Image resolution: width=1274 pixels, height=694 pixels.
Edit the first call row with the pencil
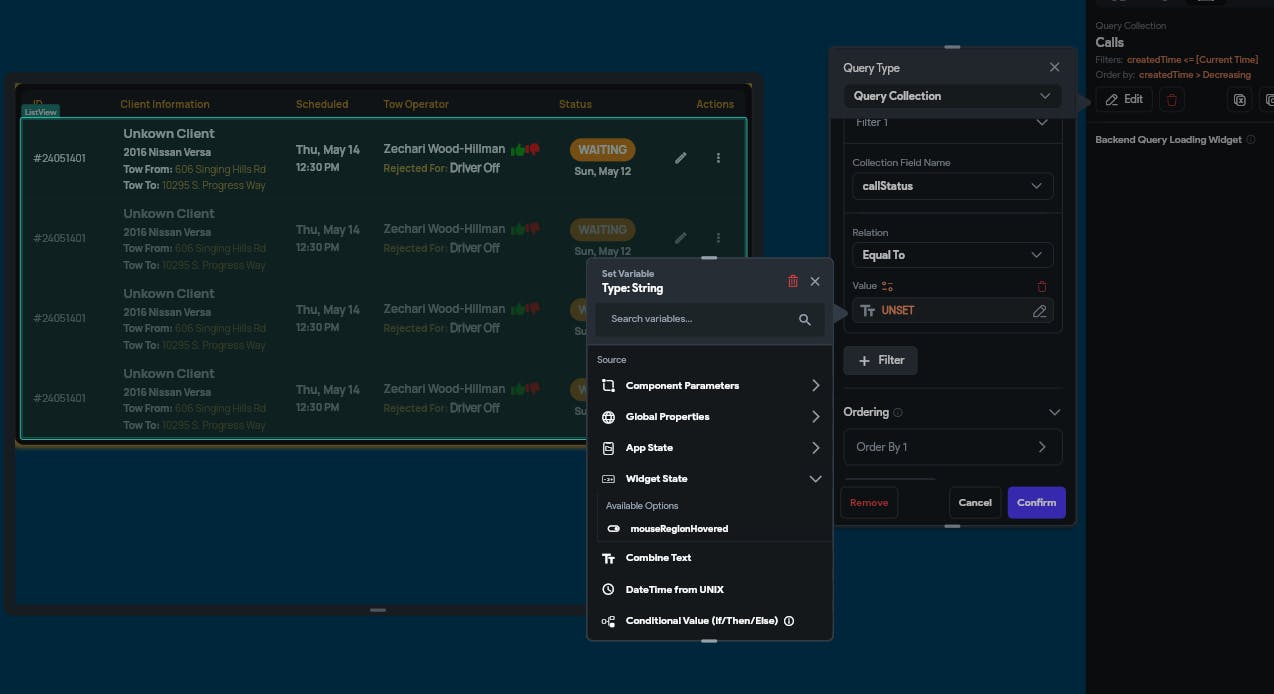681,158
